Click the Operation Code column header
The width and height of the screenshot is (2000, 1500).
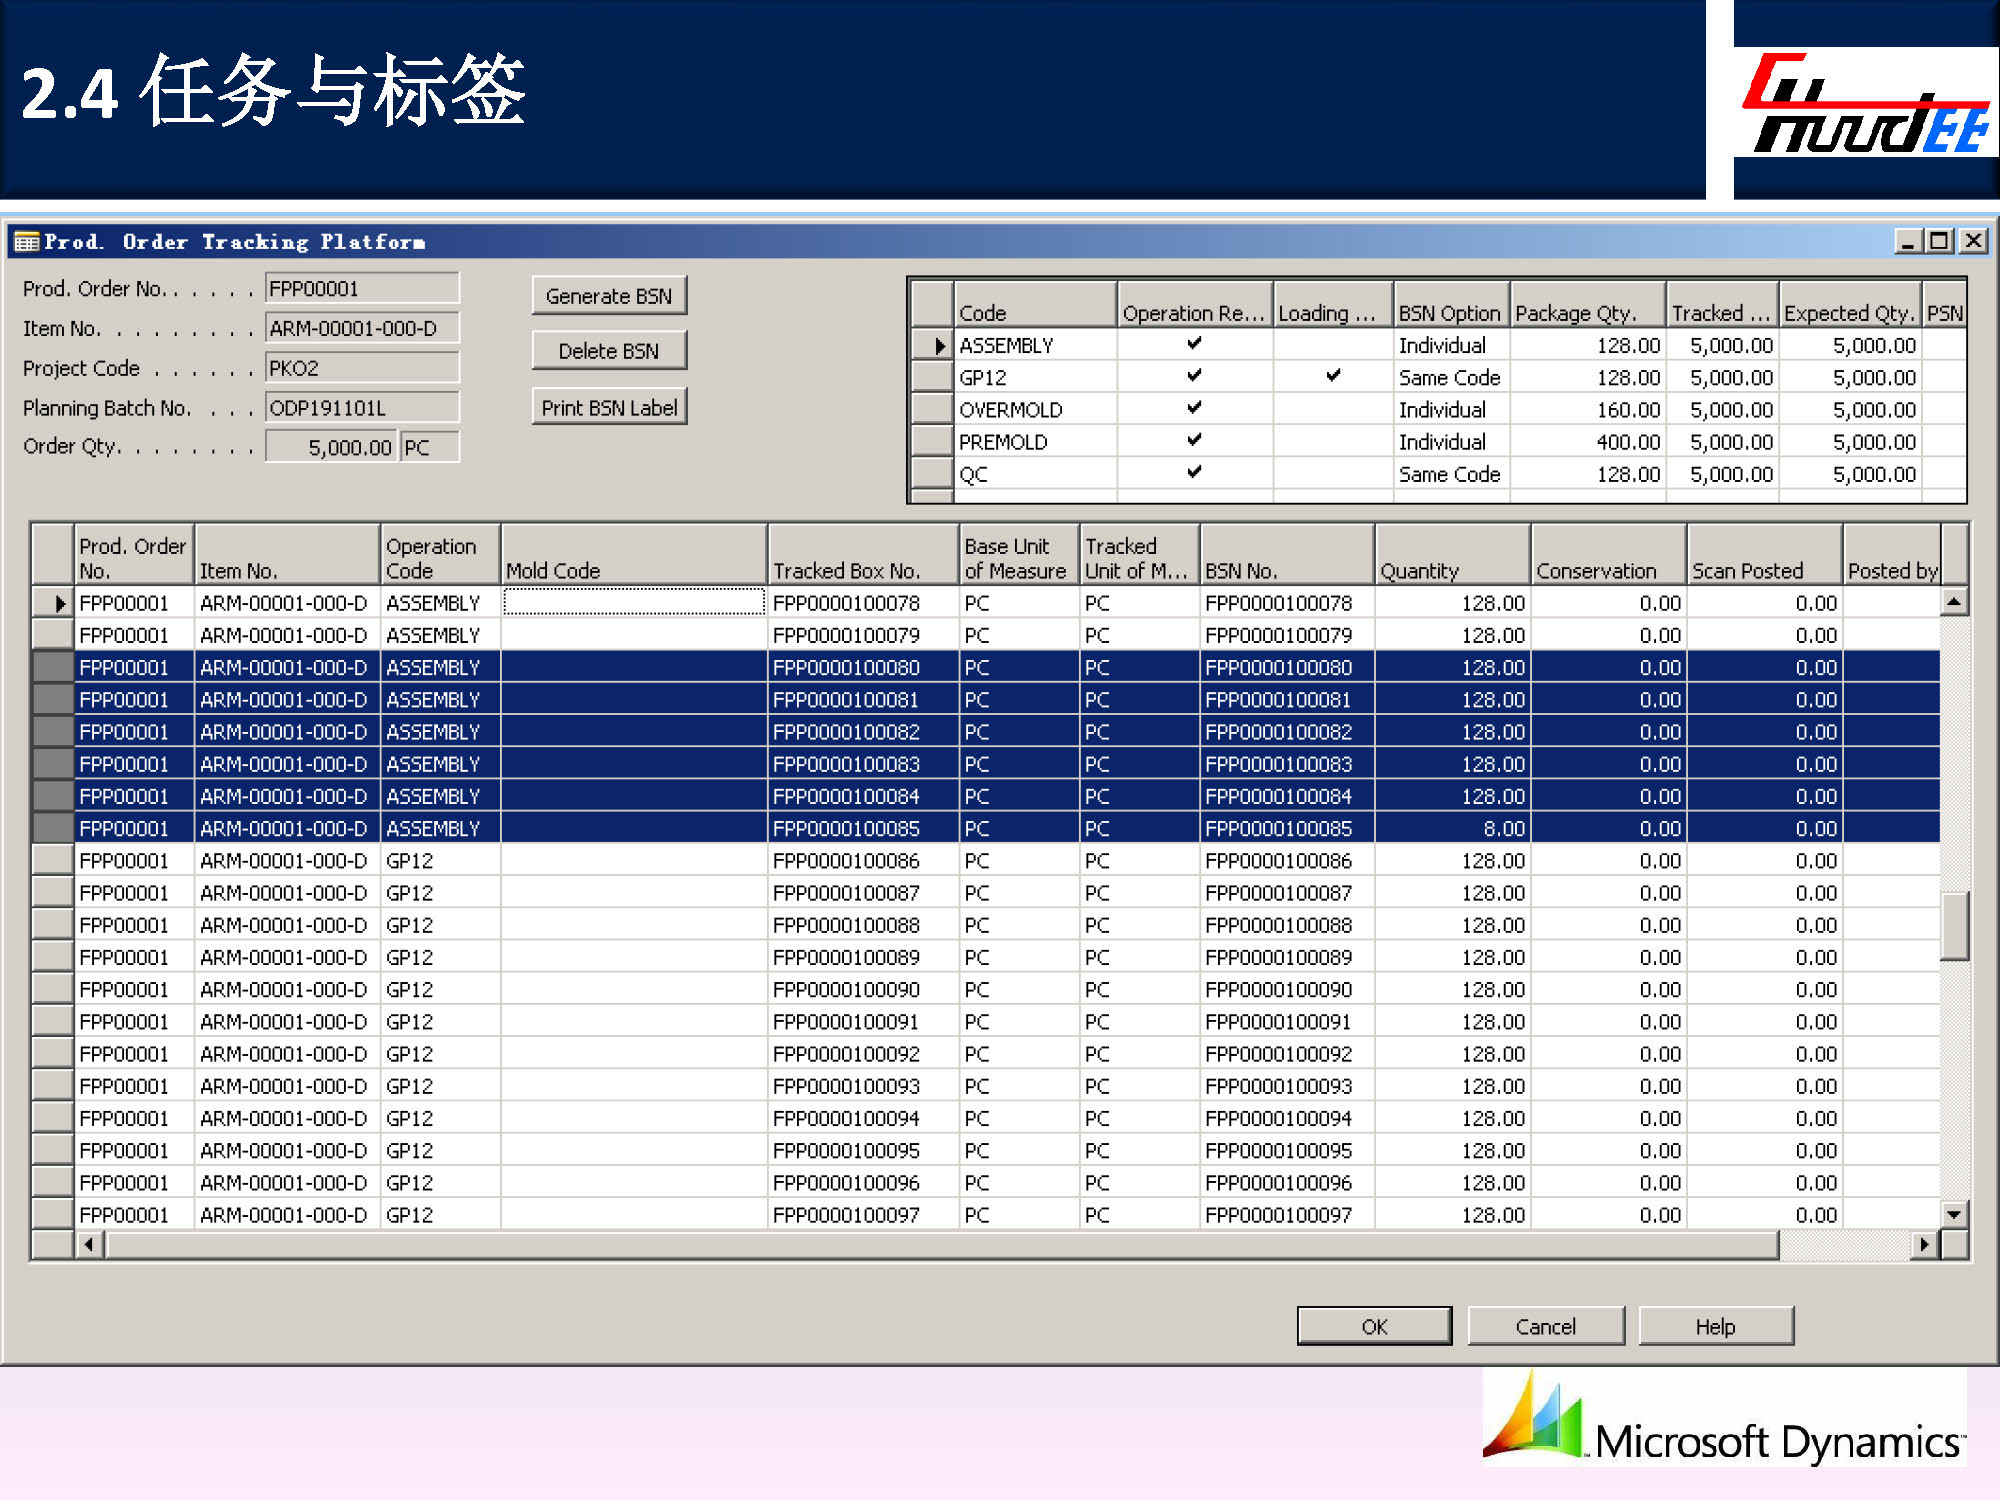(438, 556)
